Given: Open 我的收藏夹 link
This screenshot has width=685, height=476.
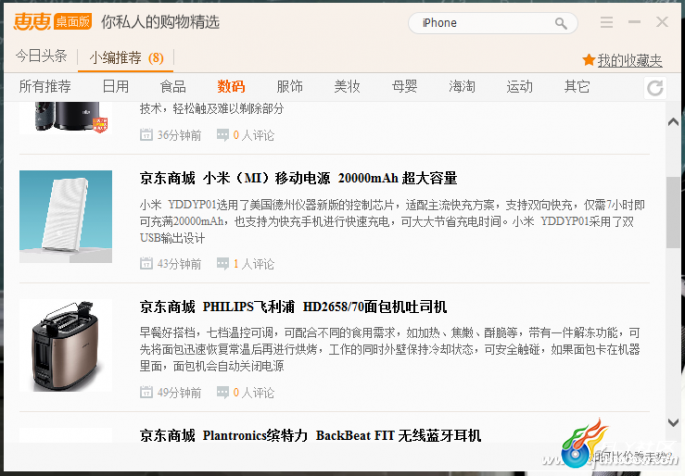Looking at the screenshot, I should [630, 61].
